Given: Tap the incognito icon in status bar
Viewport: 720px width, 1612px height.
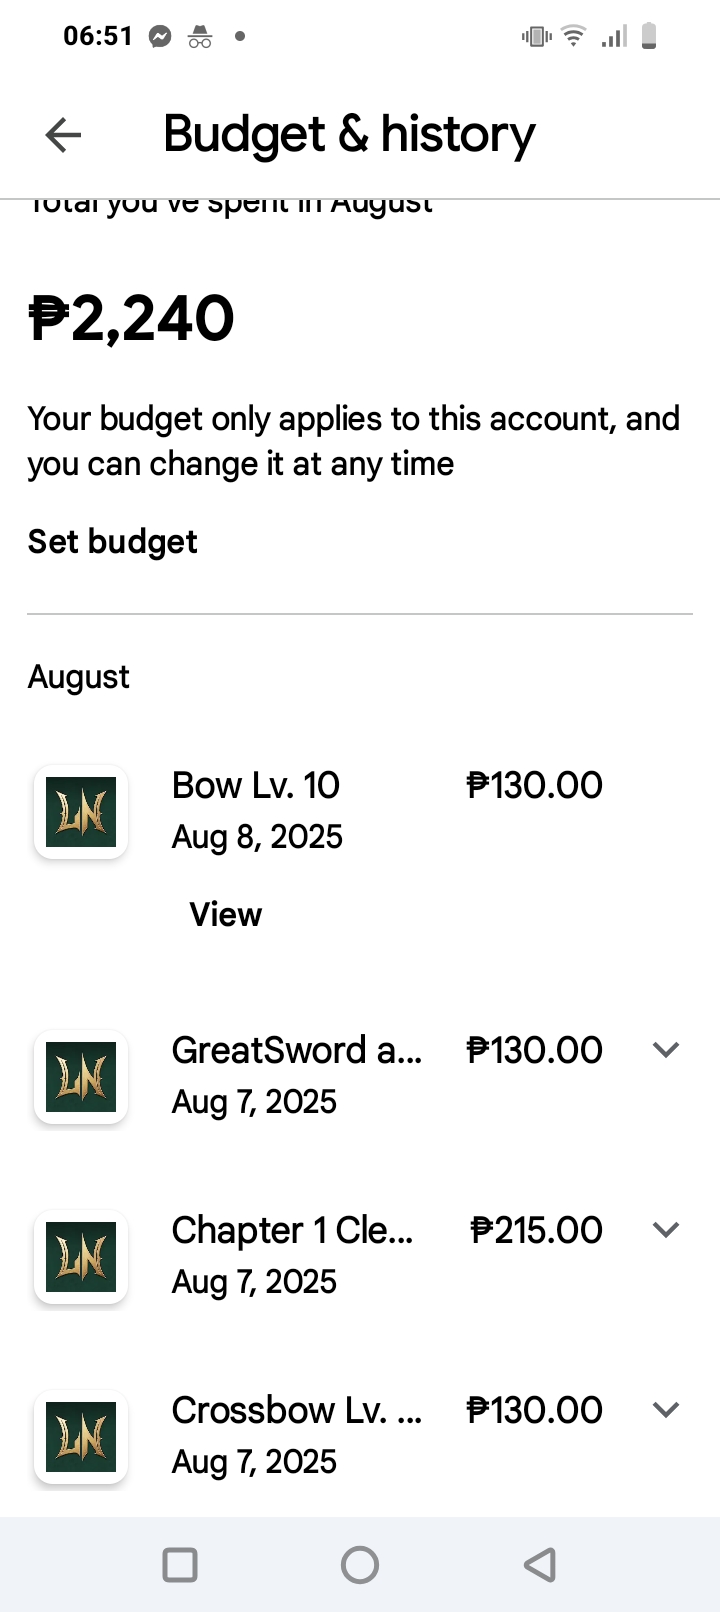Looking at the screenshot, I should pos(200,37).
